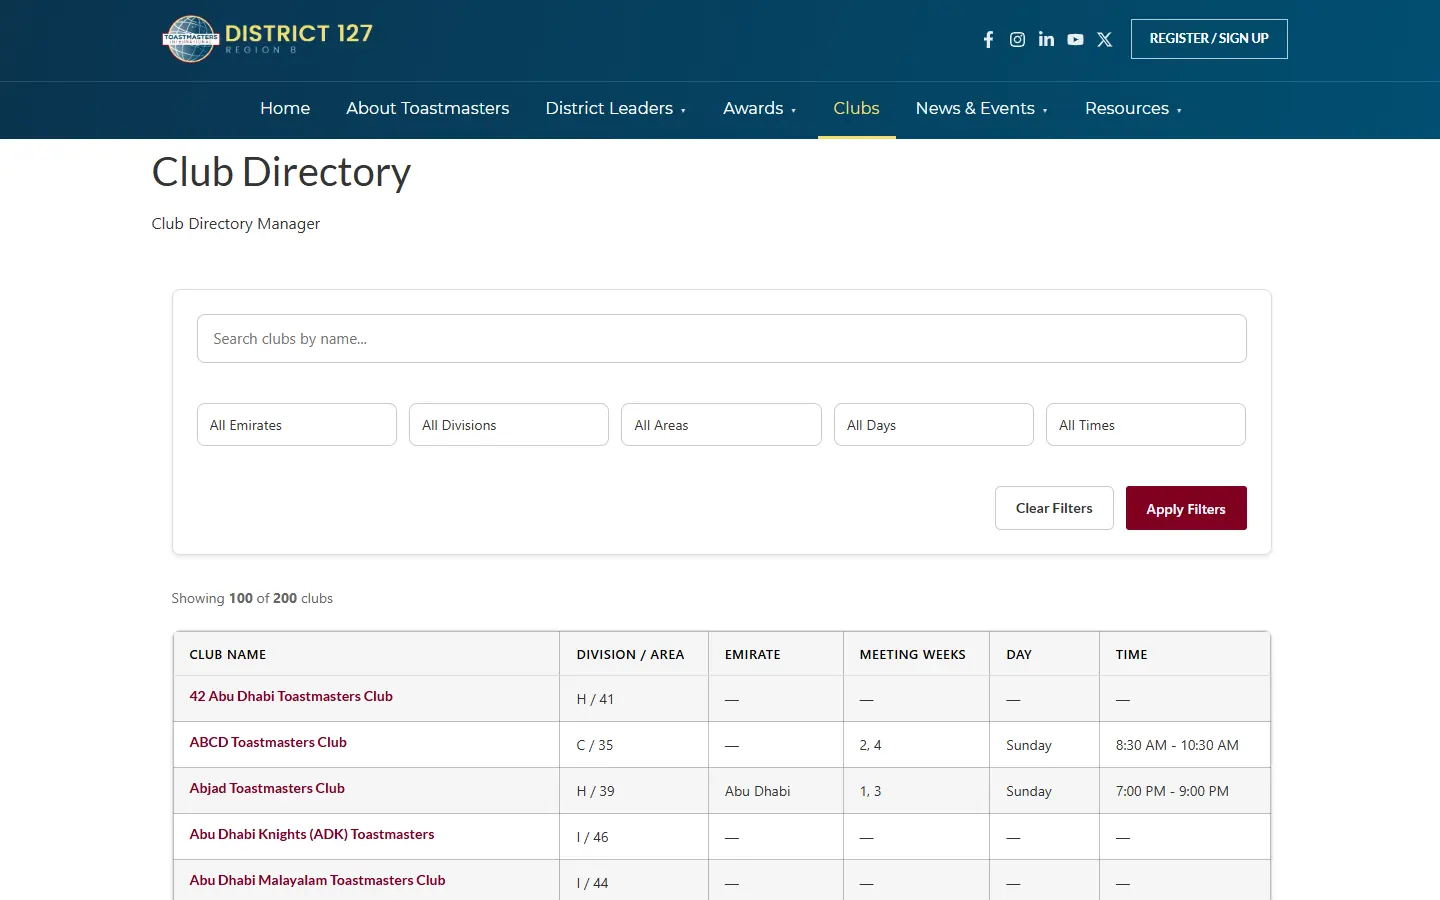Open the District 127 logo homepage
Image resolution: width=1440 pixels, height=900 pixels.
268,39
